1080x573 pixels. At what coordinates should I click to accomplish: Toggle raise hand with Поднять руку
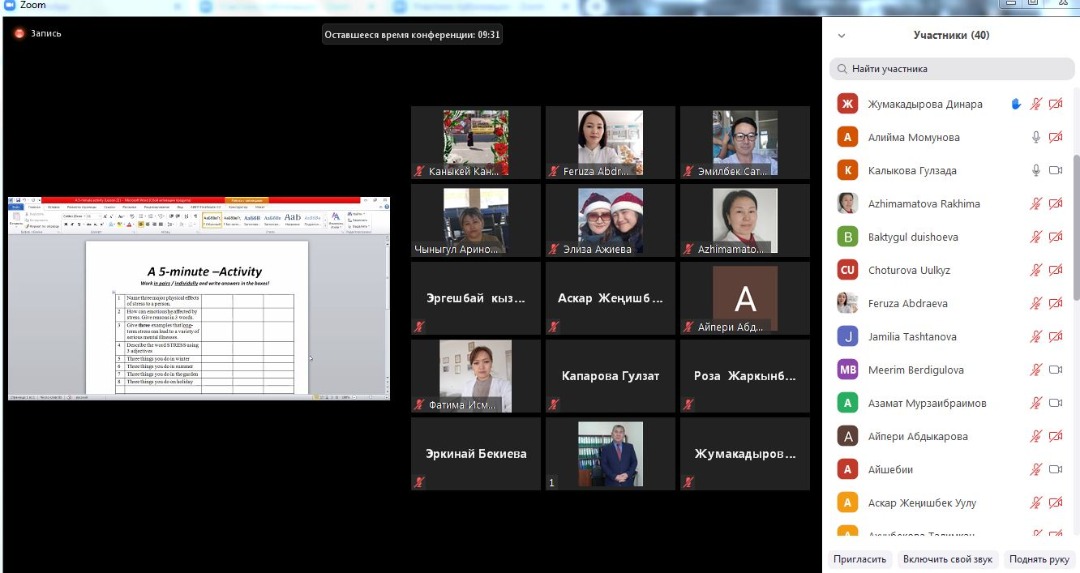(x=1039, y=559)
